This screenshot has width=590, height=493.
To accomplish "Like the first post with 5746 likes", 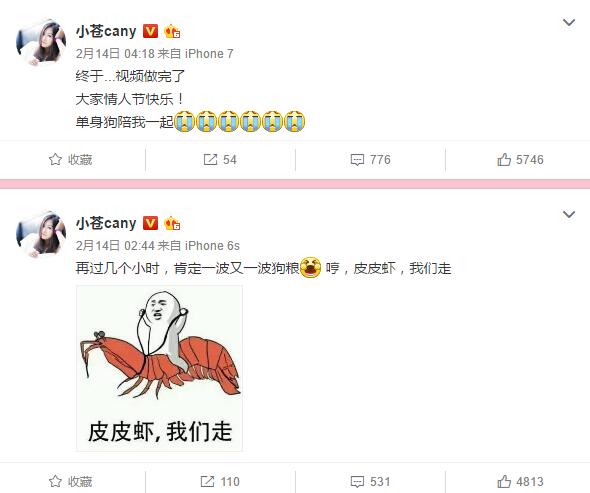I will click(x=520, y=160).
